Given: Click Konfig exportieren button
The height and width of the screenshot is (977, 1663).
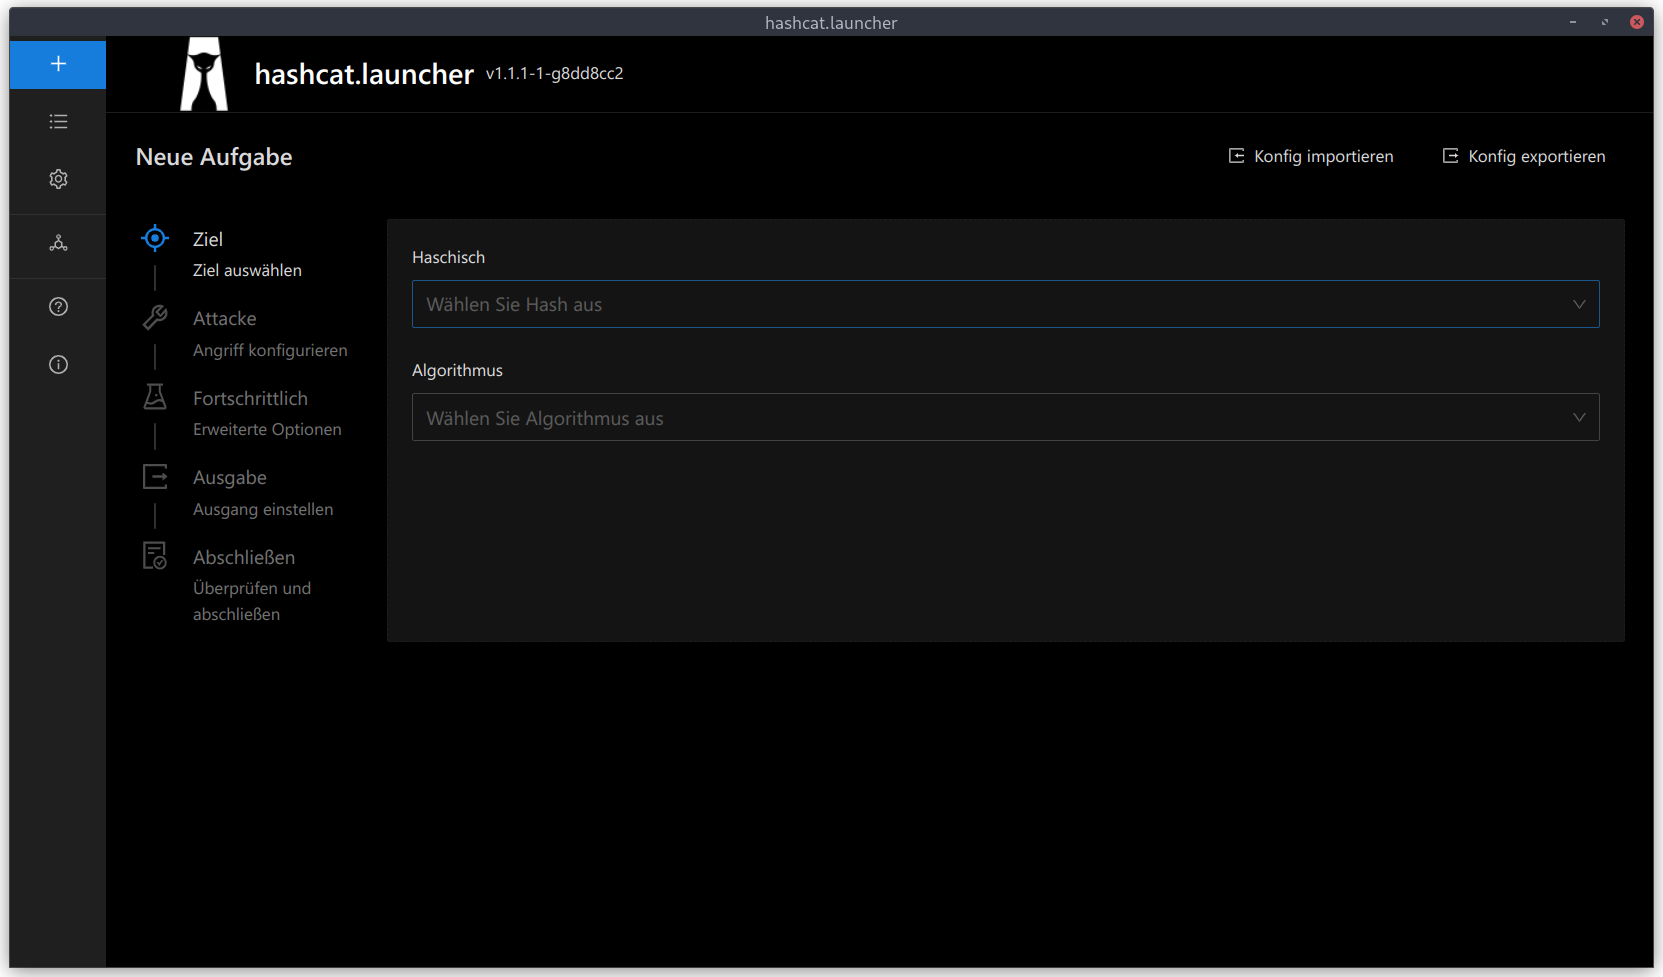Looking at the screenshot, I should tap(1524, 156).
